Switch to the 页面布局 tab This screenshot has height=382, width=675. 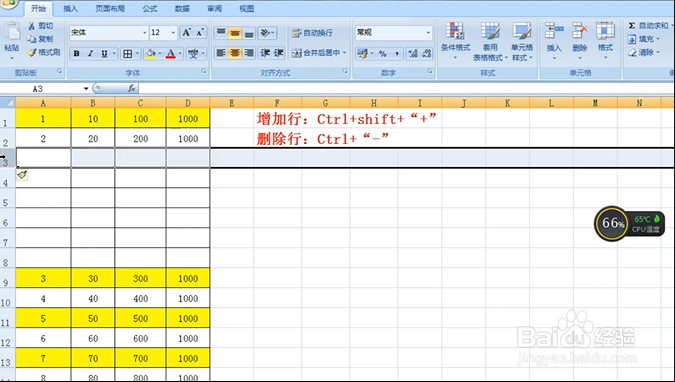coord(110,9)
